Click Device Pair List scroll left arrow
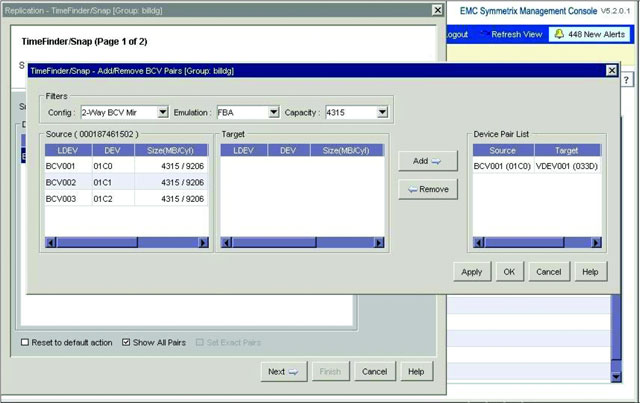 click(x=479, y=243)
